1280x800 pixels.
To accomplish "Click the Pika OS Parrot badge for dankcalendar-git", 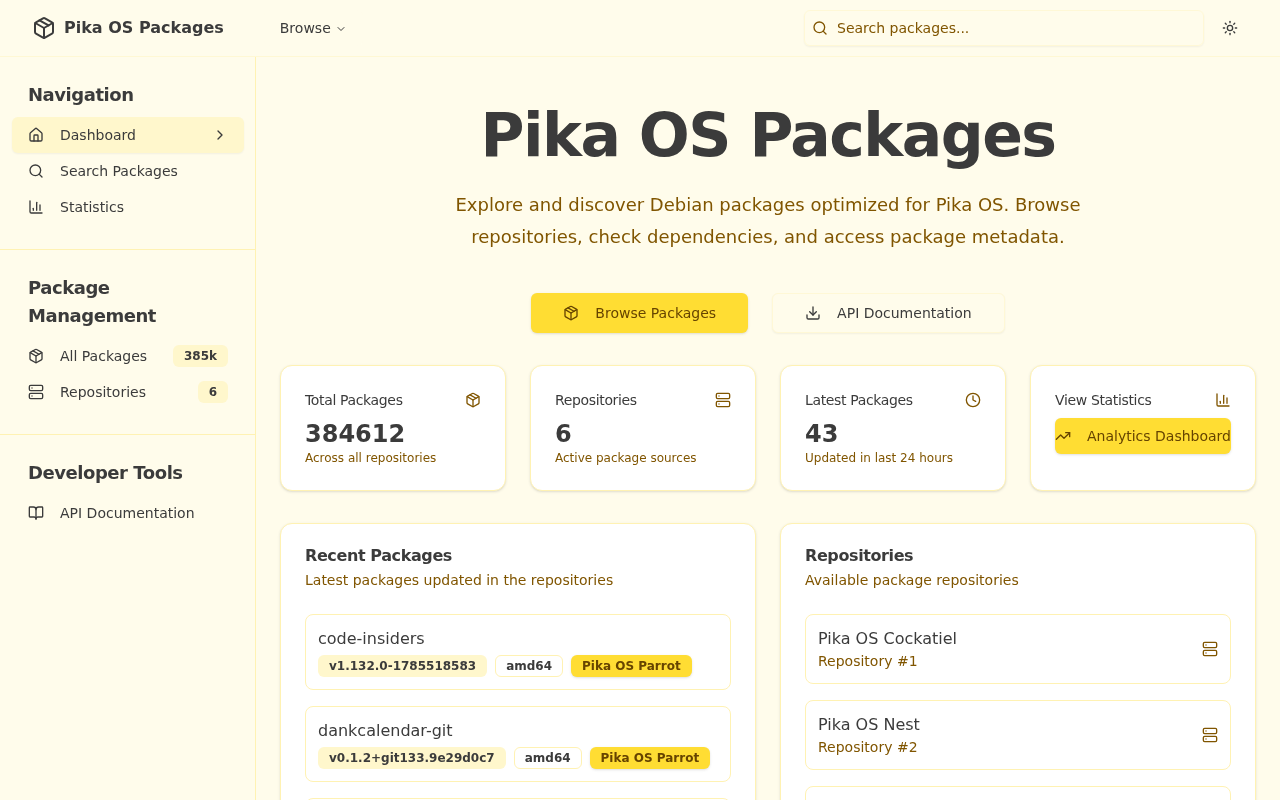I will [x=650, y=758].
